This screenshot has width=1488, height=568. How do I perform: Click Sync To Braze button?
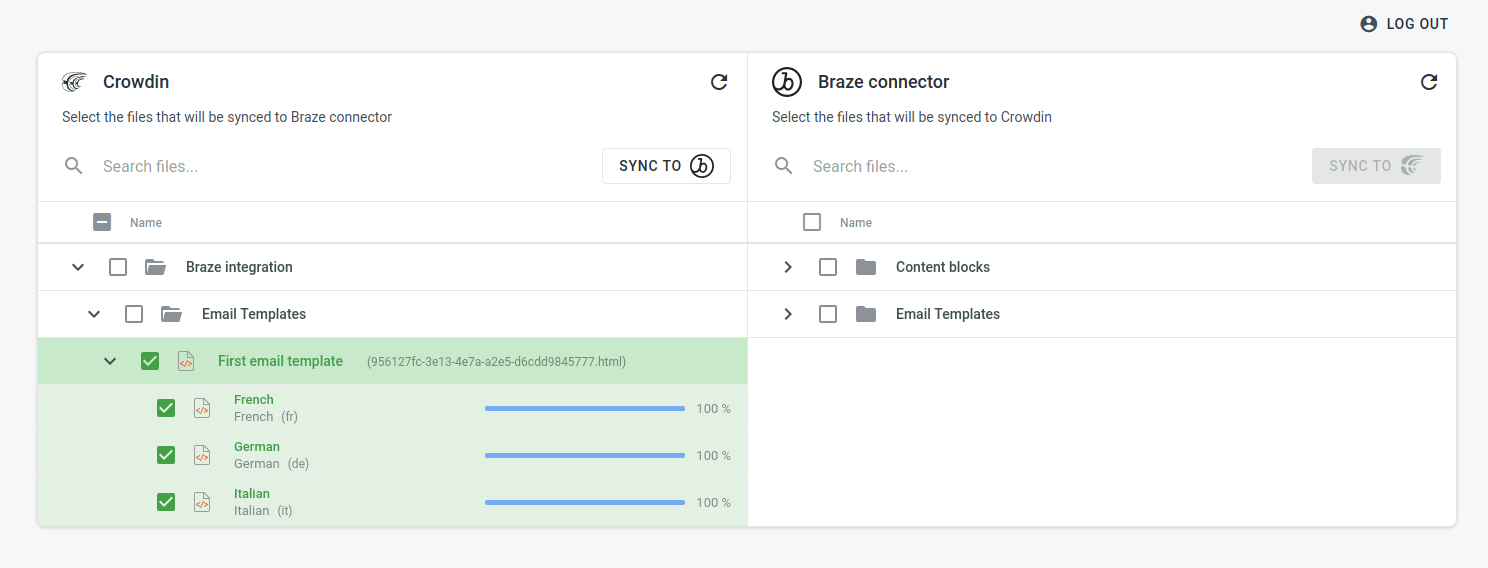(666, 166)
